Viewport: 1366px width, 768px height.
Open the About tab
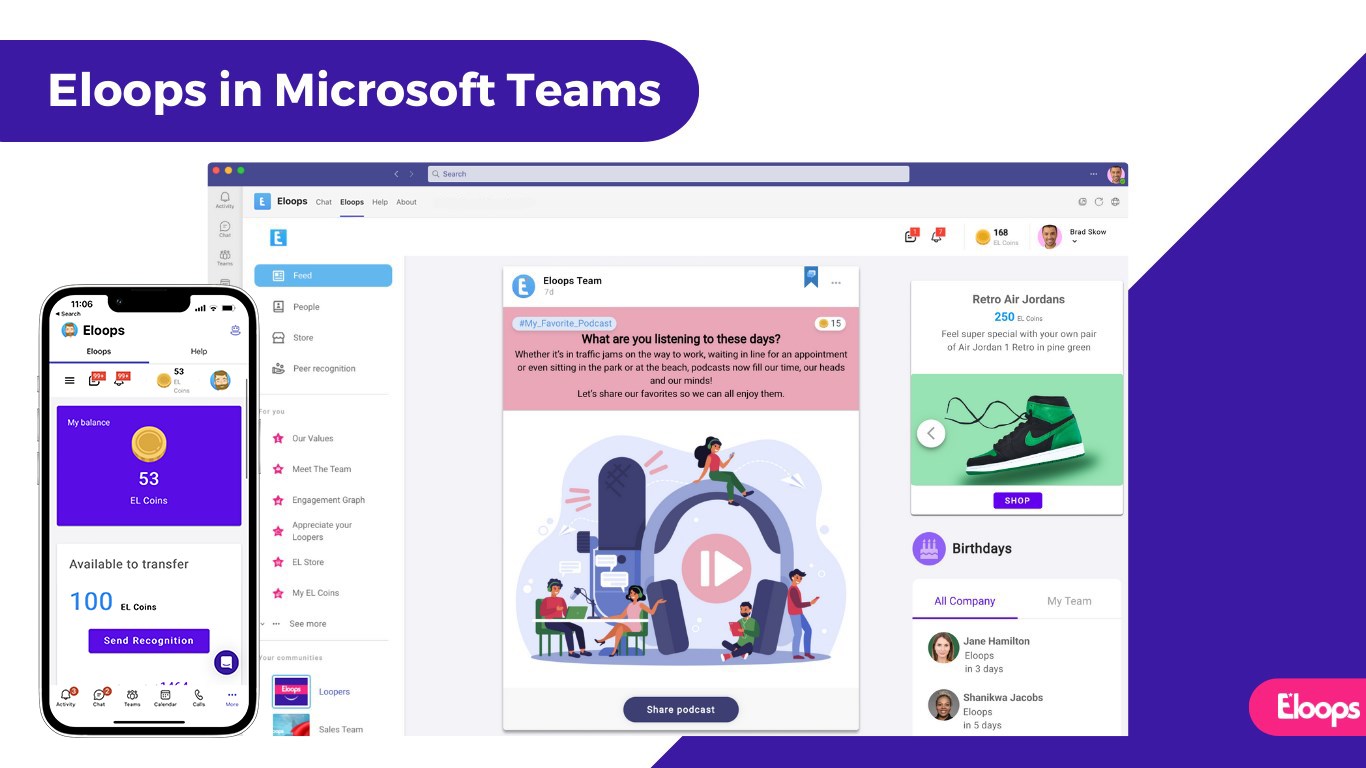406,202
